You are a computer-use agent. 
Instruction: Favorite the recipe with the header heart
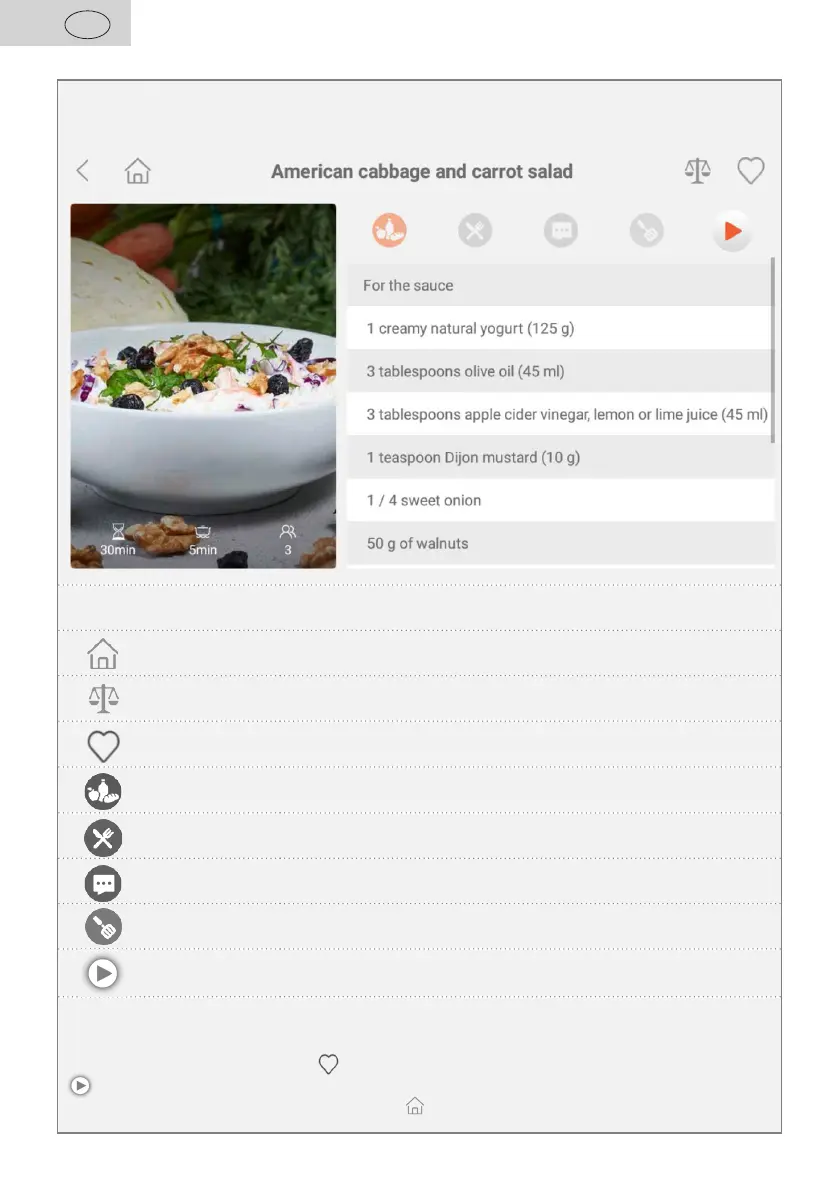(750, 171)
